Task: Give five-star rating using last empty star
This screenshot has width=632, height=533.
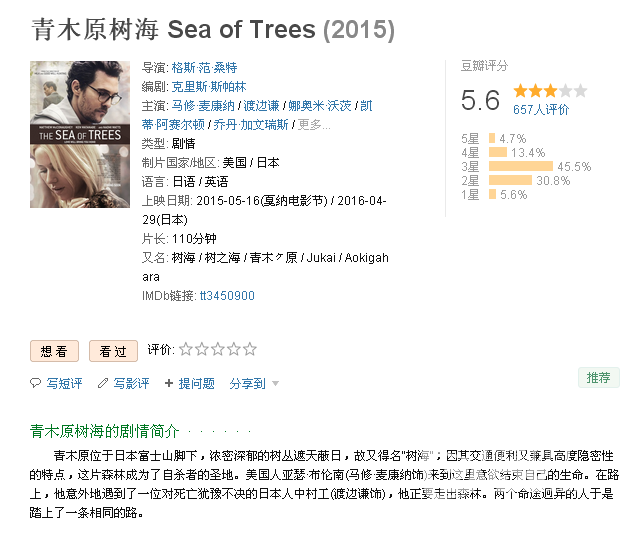Action: click(x=250, y=349)
